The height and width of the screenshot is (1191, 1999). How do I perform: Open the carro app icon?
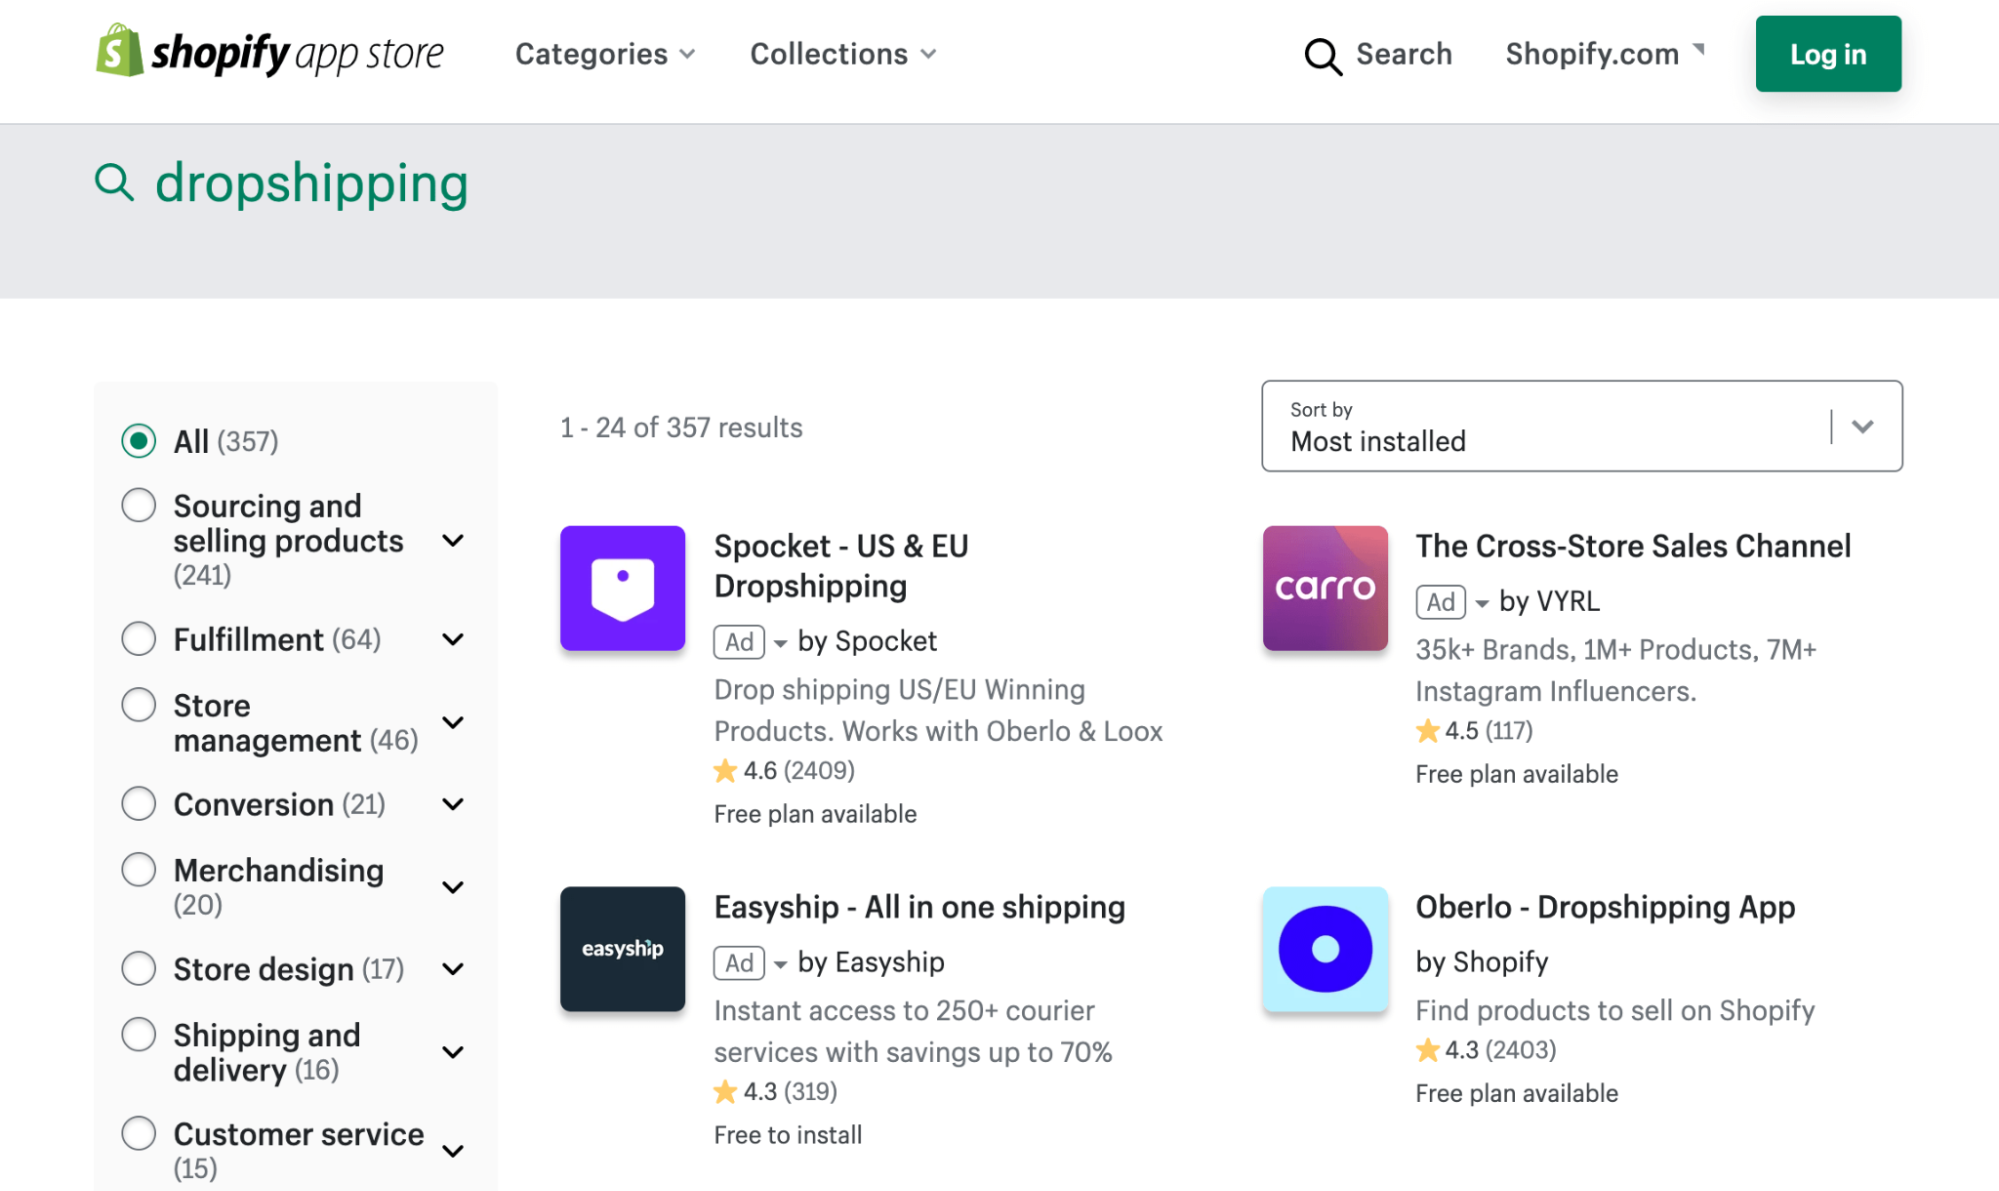point(1325,588)
